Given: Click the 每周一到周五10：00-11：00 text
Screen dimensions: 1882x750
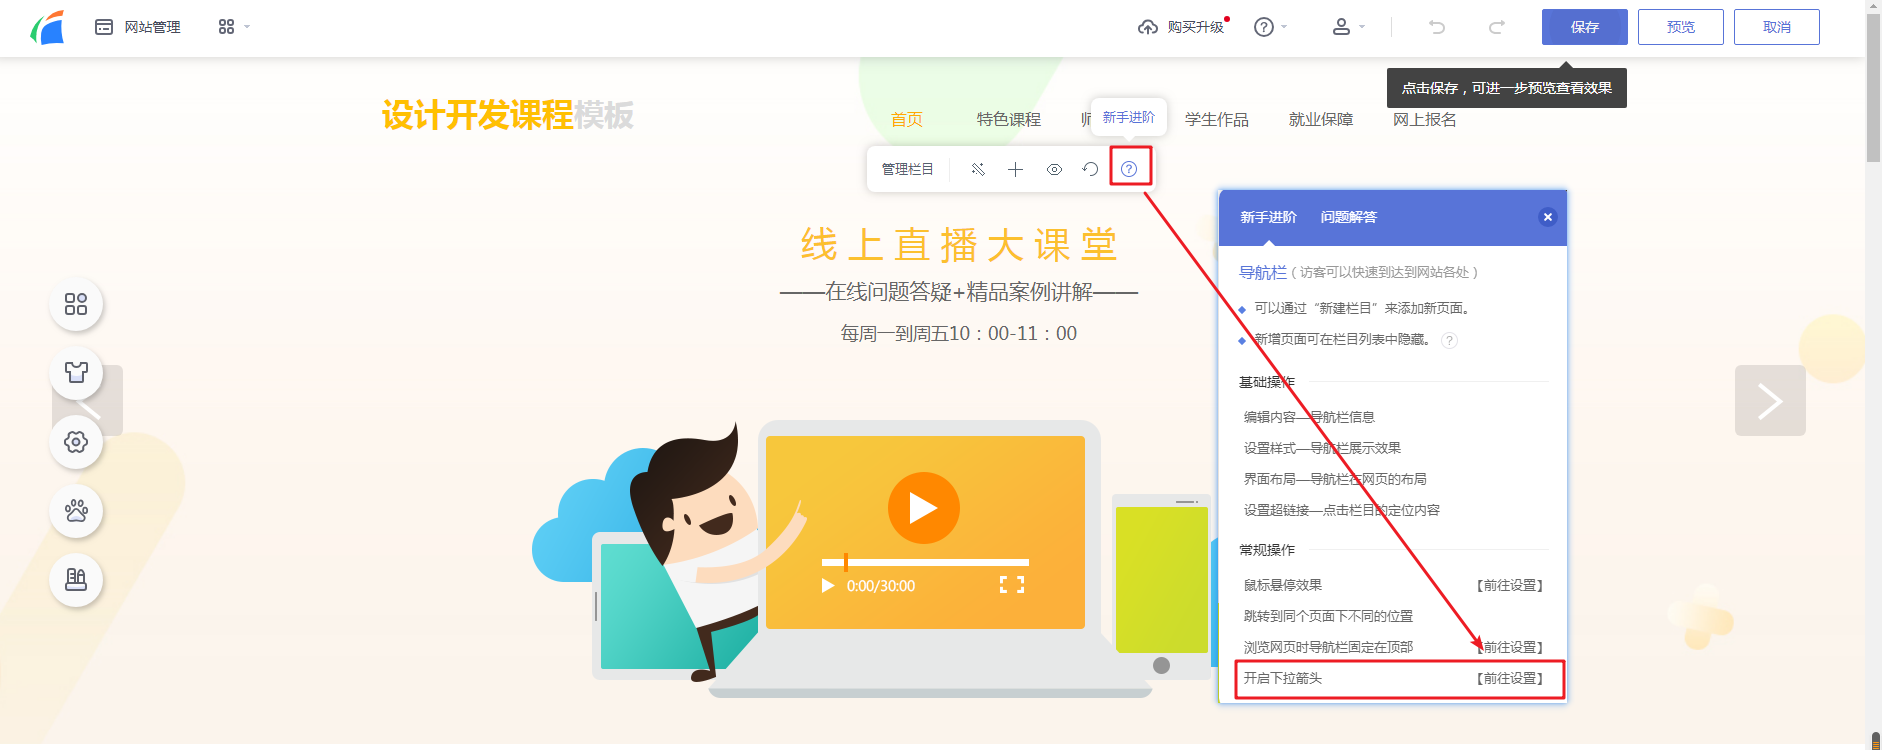Looking at the screenshot, I should [959, 334].
